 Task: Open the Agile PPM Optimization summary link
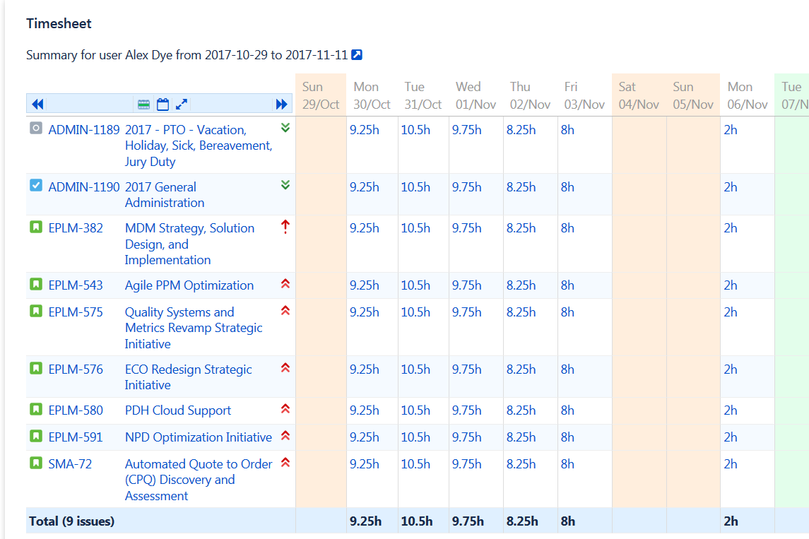click(x=189, y=286)
